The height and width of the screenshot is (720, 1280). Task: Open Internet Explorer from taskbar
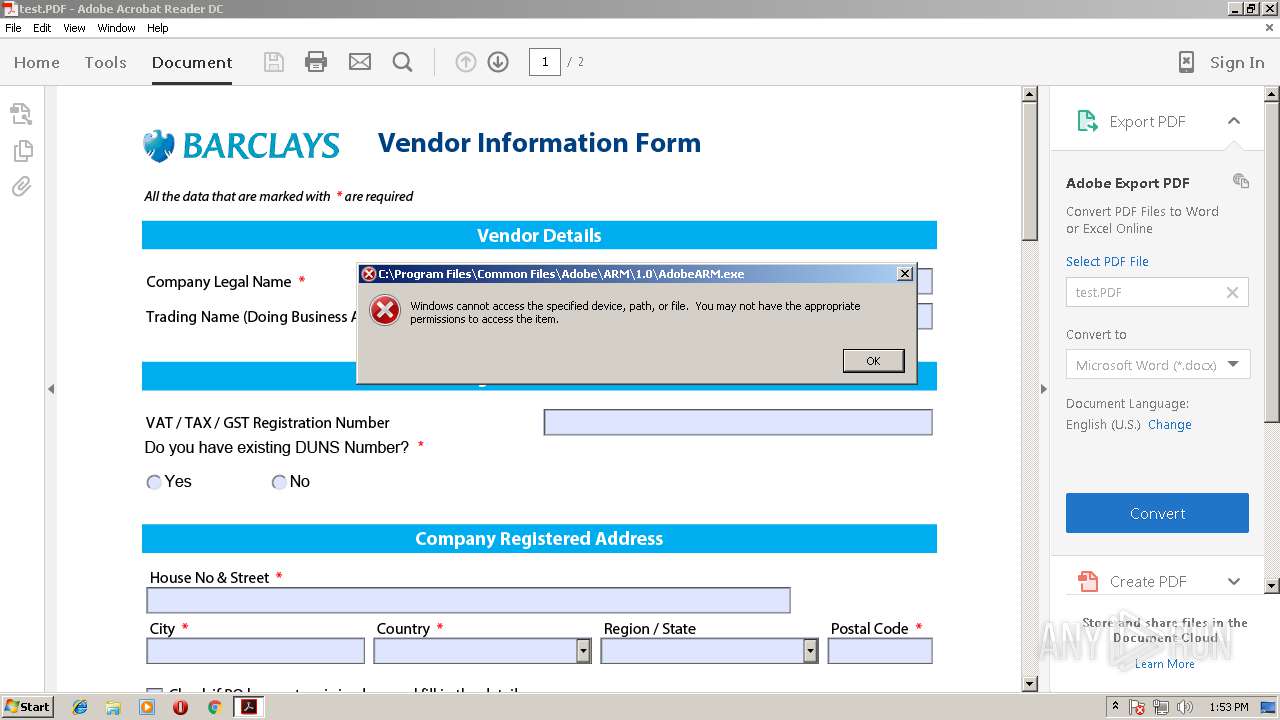click(80, 707)
